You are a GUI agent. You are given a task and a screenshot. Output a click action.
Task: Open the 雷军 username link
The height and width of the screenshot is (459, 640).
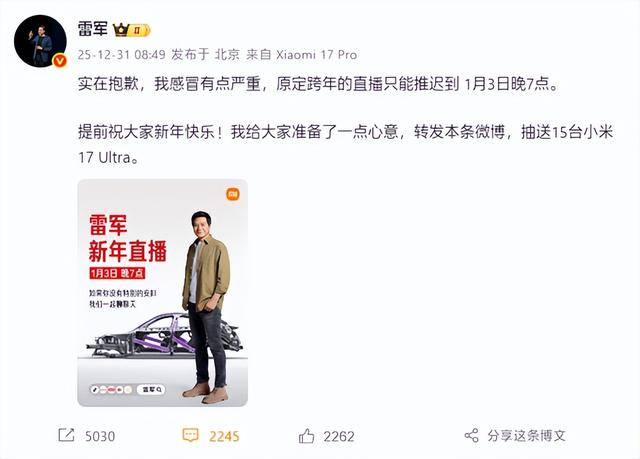[x=93, y=29]
